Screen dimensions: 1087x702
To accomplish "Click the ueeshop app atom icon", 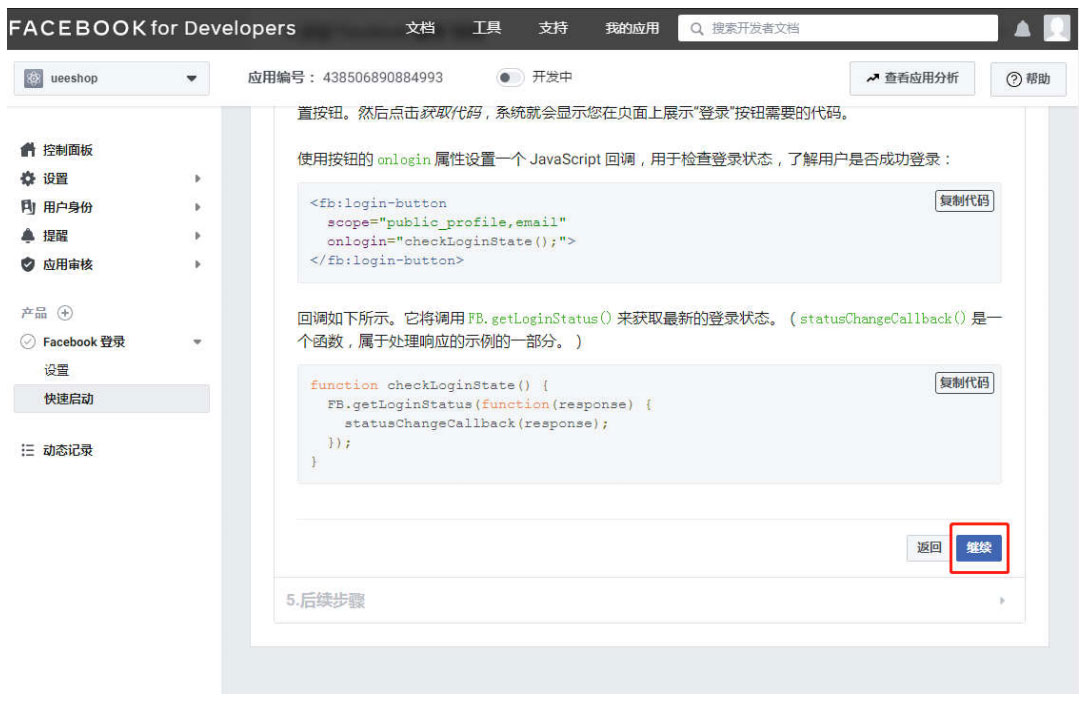I will point(32,78).
